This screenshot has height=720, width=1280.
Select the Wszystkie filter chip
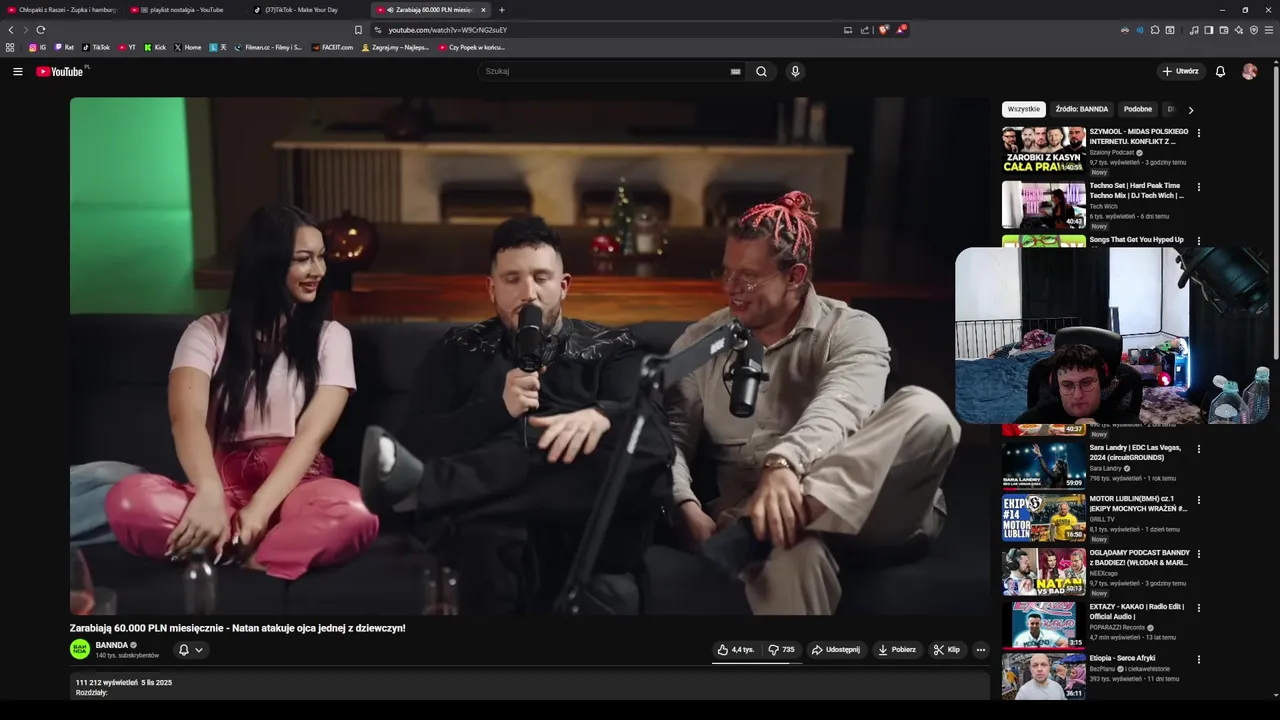click(x=1023, y=109)
